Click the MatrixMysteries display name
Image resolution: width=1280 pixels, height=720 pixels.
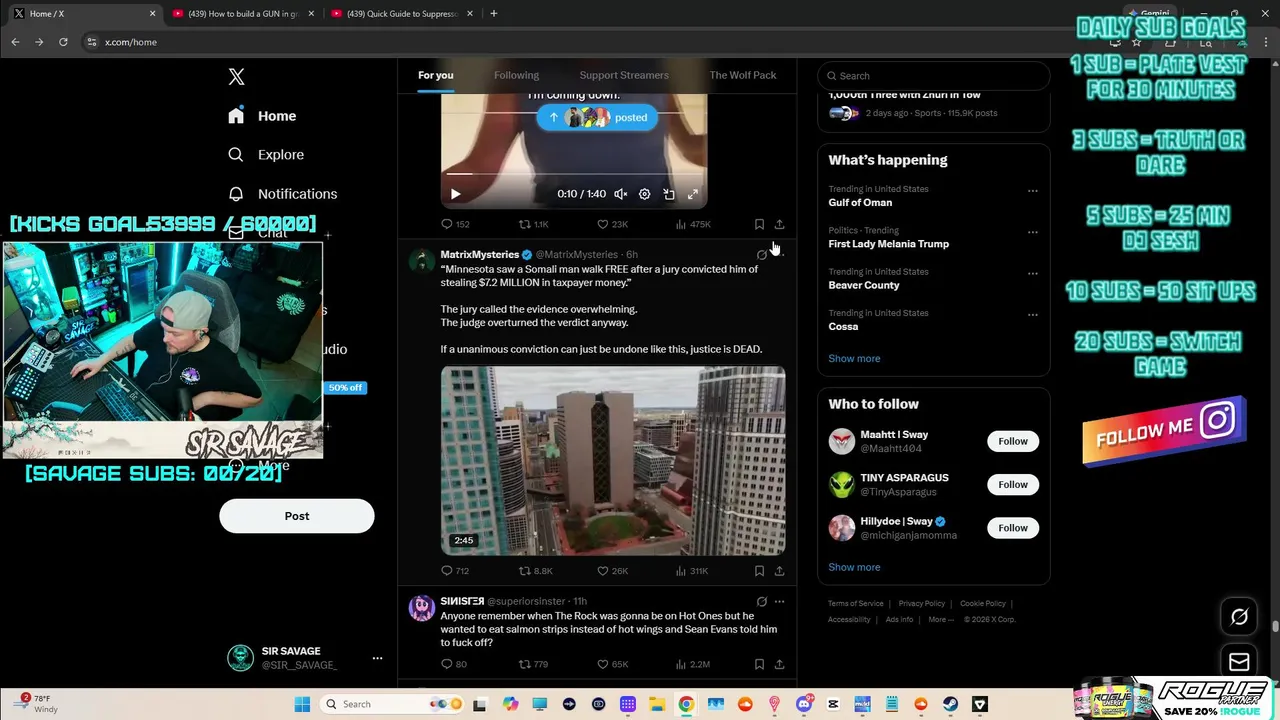tap(480, 255)
